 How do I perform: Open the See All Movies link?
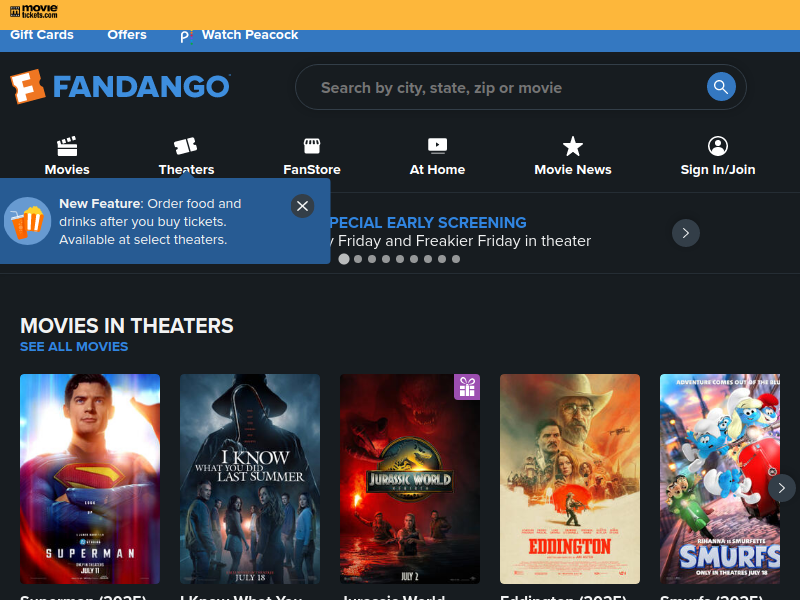click(74, 346)
